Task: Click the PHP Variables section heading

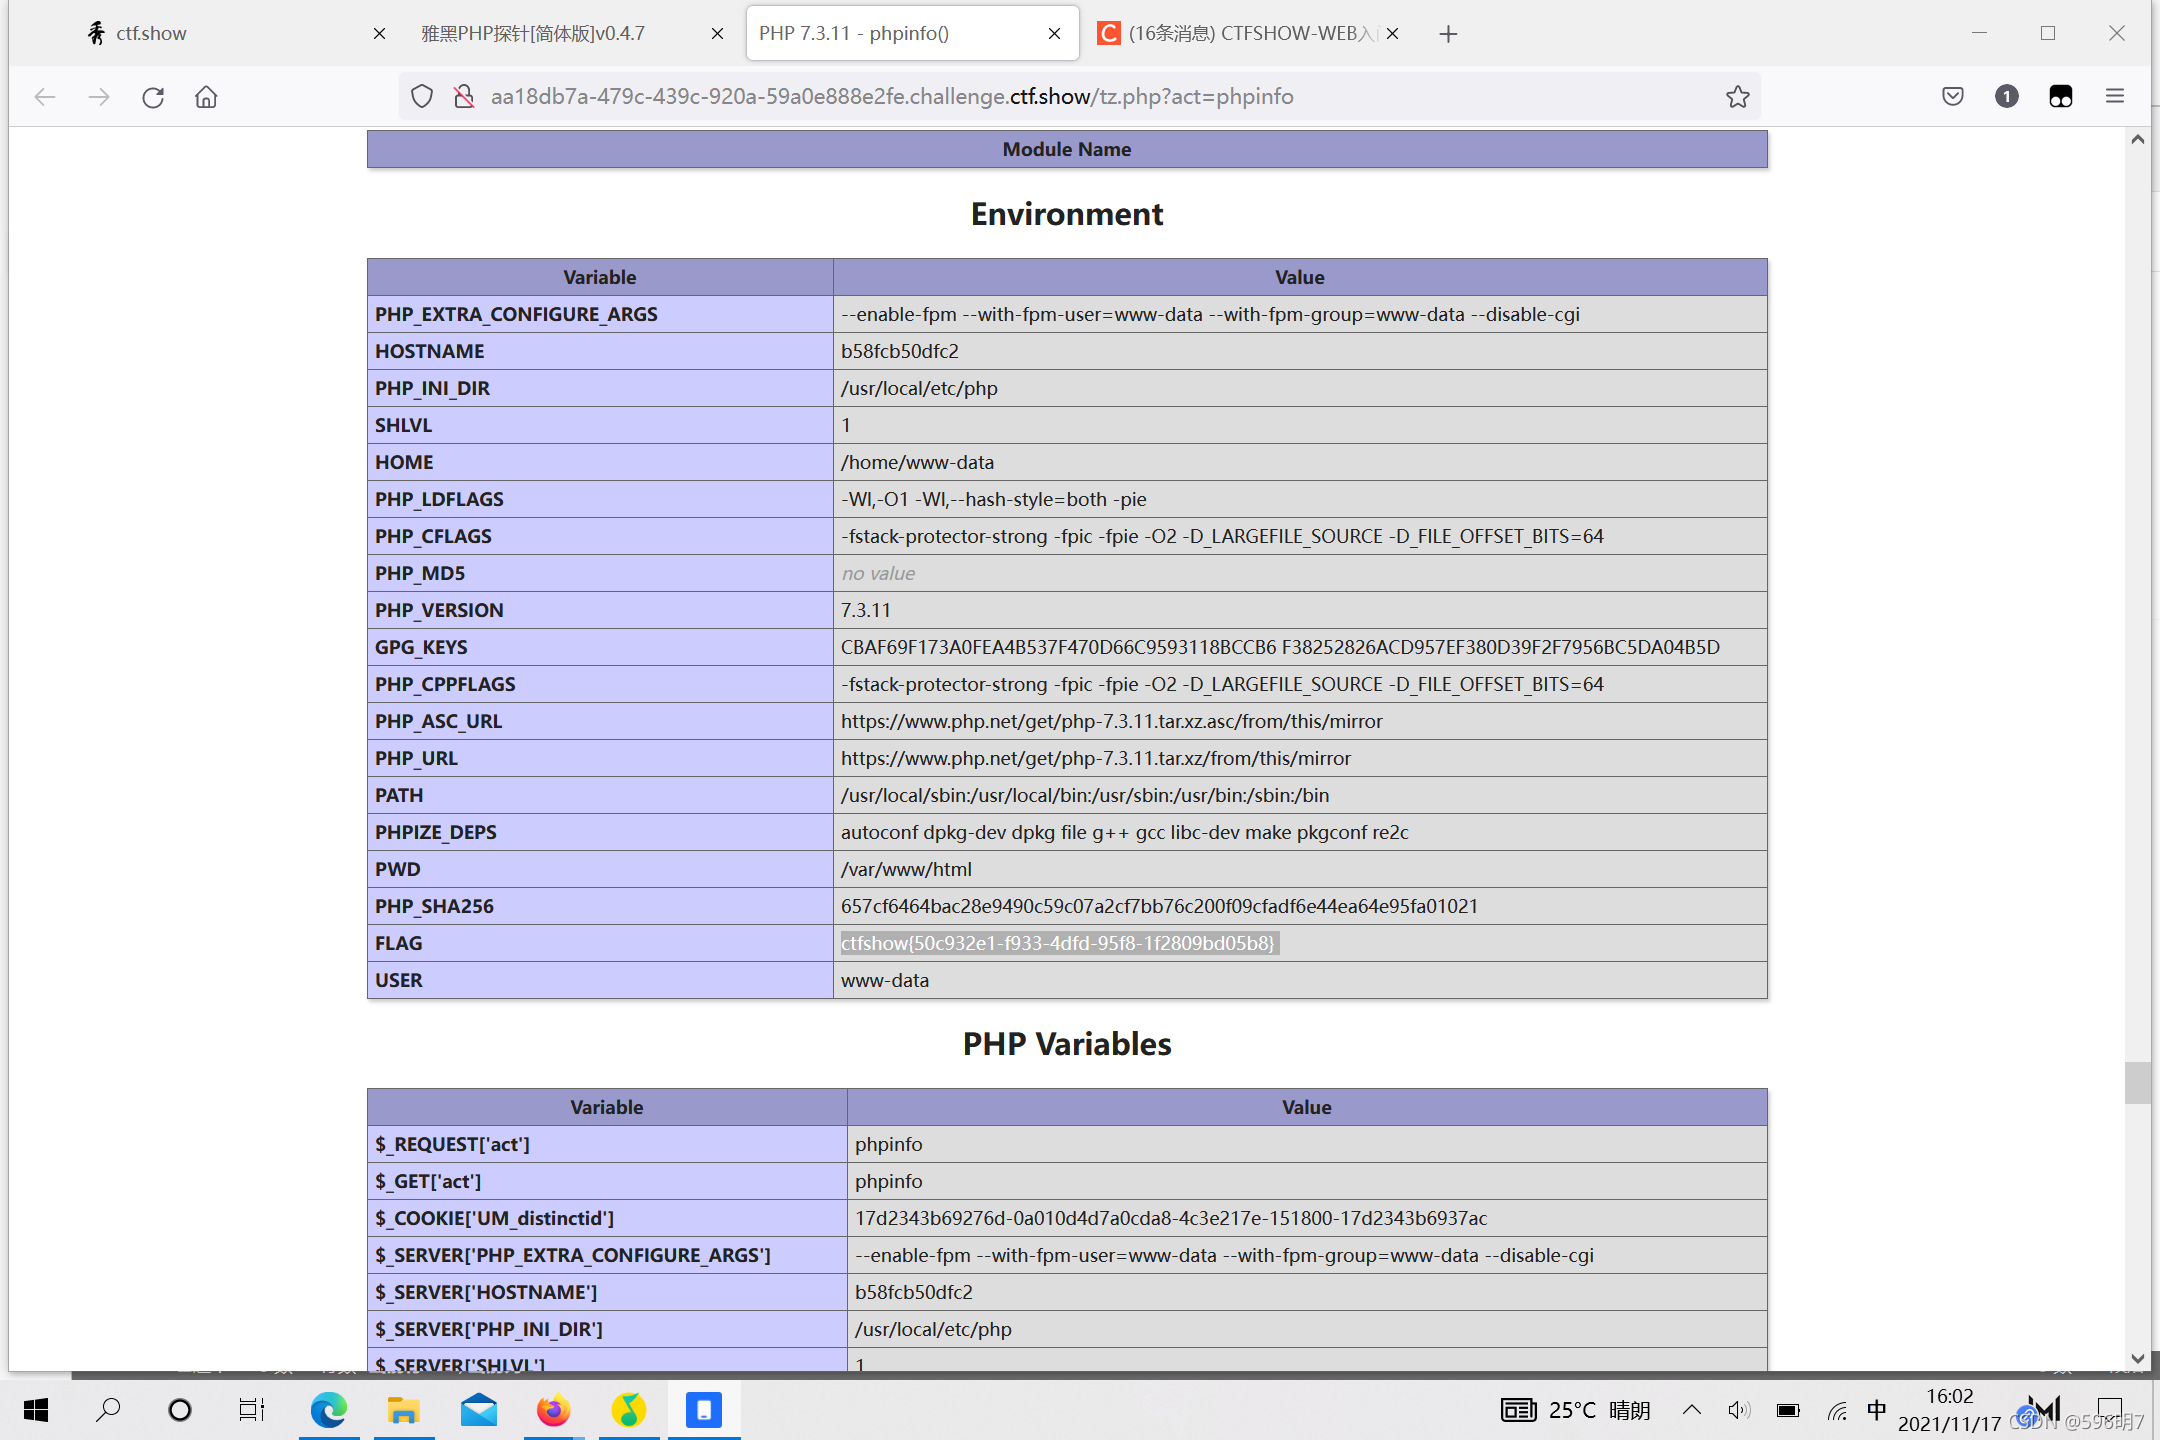Action: [x=1067, y=1044]
